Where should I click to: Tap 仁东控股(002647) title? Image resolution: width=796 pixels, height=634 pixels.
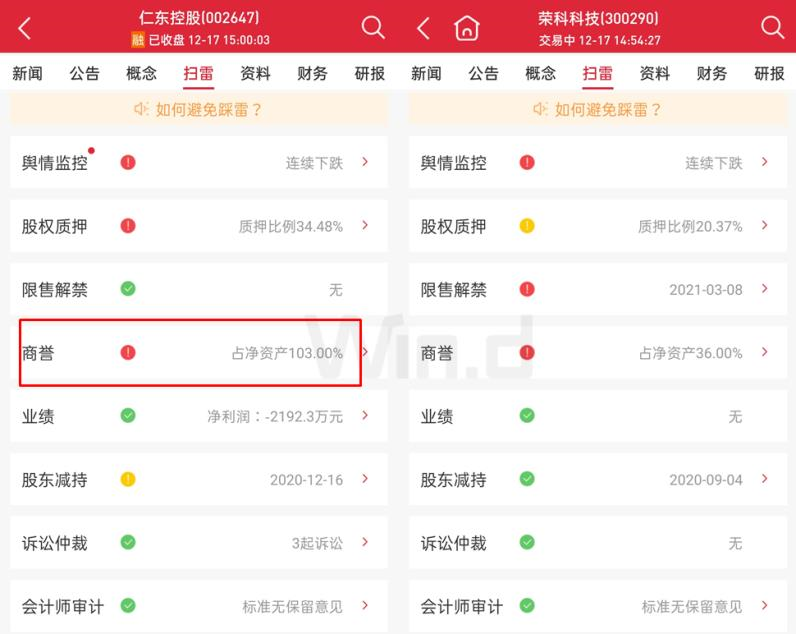pyautogui.click(x=199, y=18)
